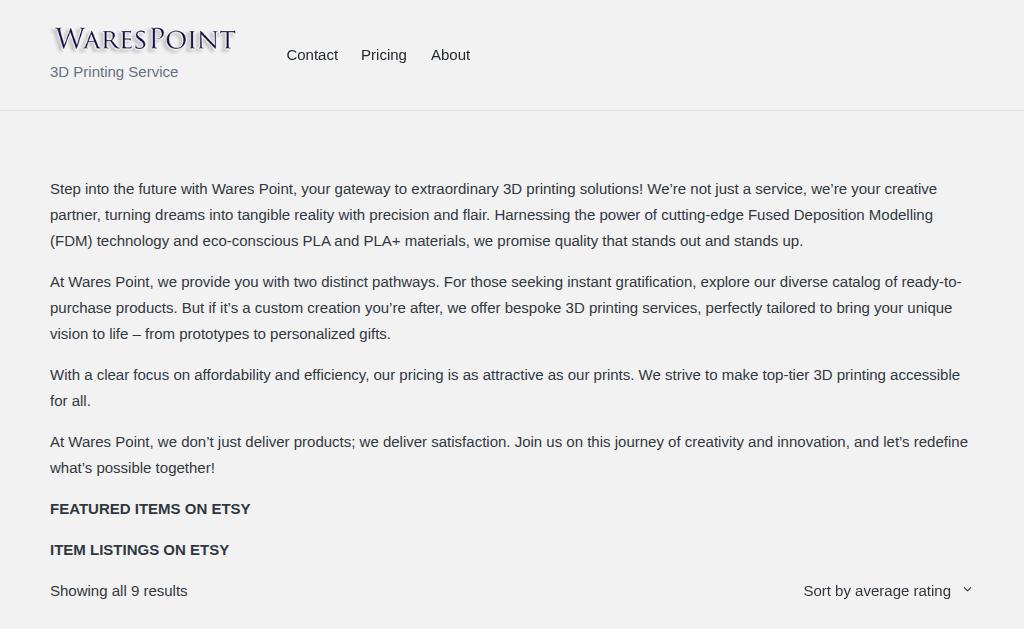Expand the Sort by average rating dropdown
Image resolution: width=1024 pixels, height=629 pixels.
pyautogui.click(x=877, y=591)
